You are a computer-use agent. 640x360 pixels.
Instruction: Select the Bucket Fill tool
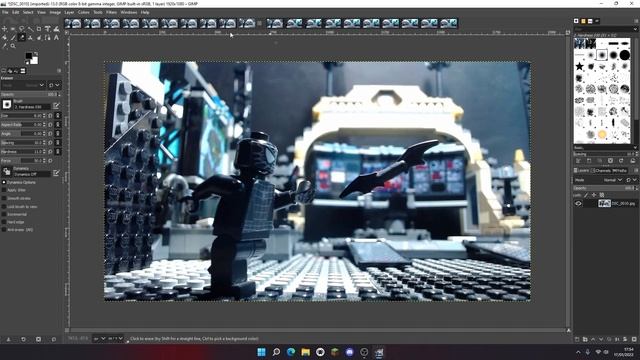tap(4, 38)
